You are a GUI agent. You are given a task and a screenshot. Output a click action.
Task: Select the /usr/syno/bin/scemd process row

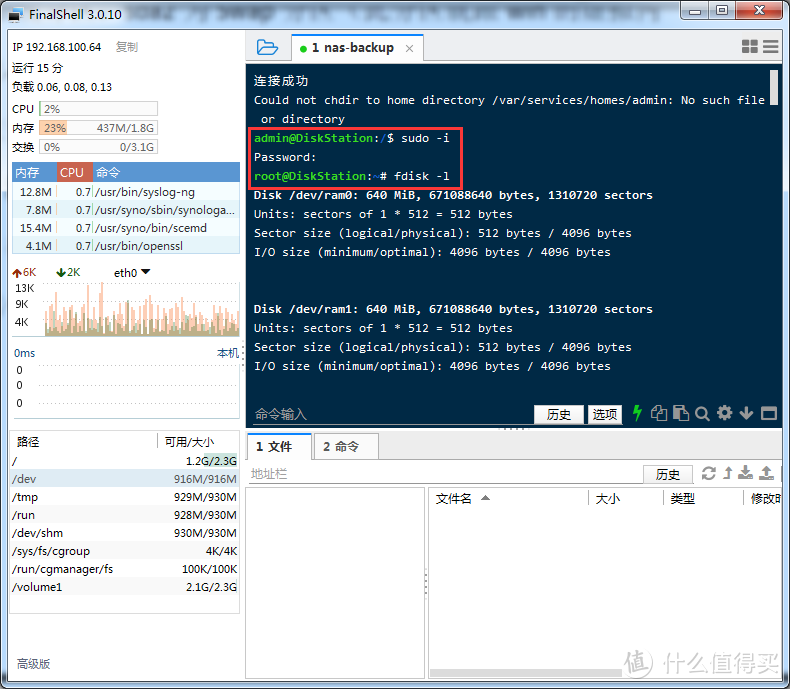click(x=126, y=228)
